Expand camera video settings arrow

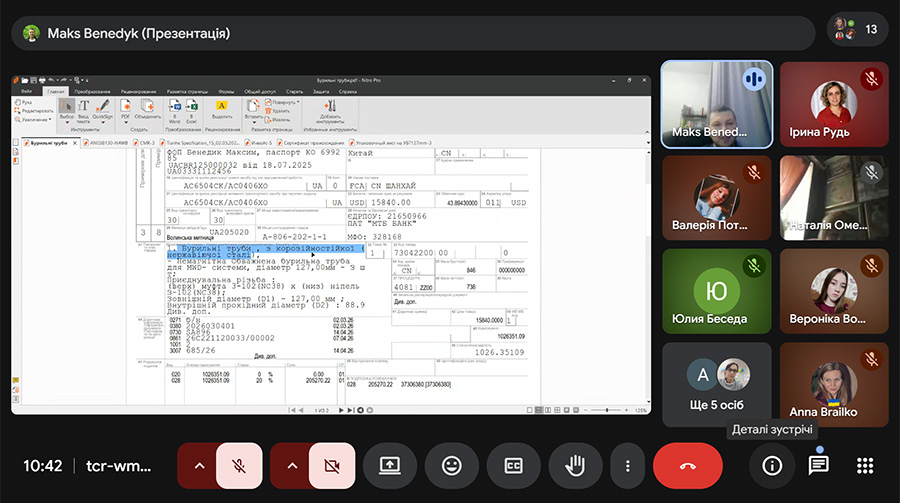pos(291,466)
